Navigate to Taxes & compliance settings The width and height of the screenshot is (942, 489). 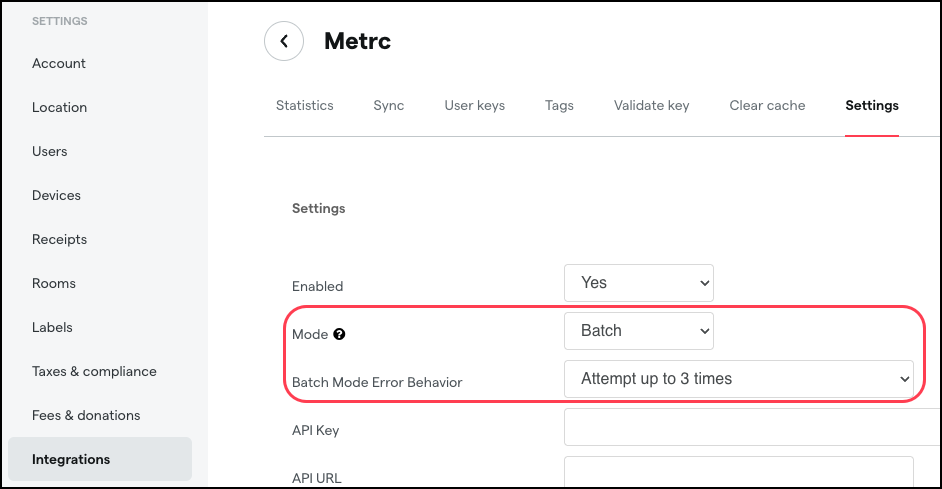click(94, 371)
